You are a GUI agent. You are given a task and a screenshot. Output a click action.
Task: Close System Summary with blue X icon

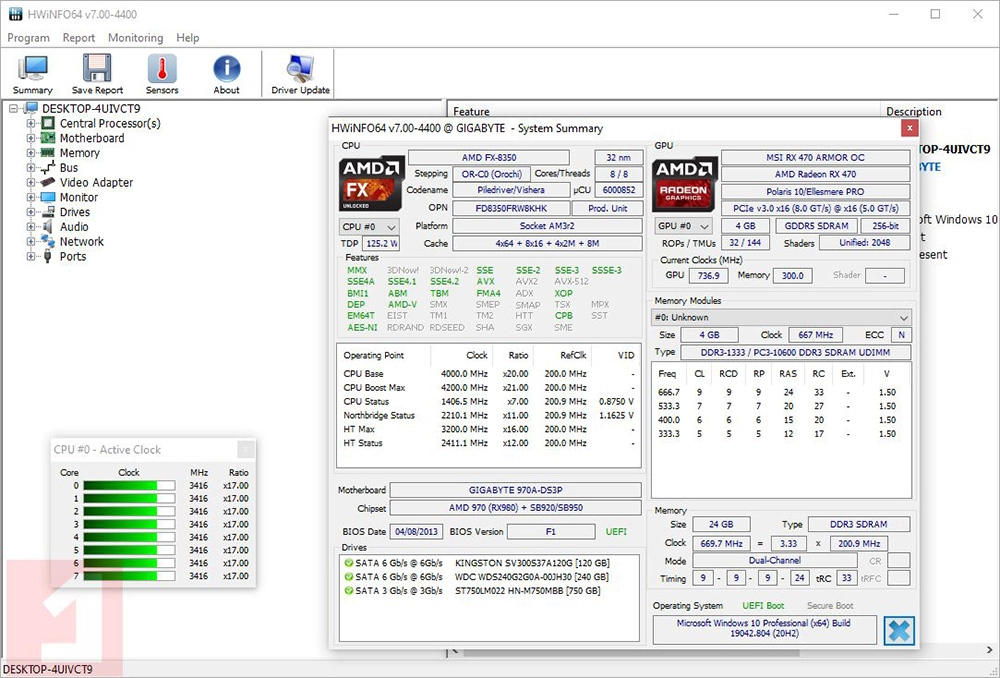(899, 630)
